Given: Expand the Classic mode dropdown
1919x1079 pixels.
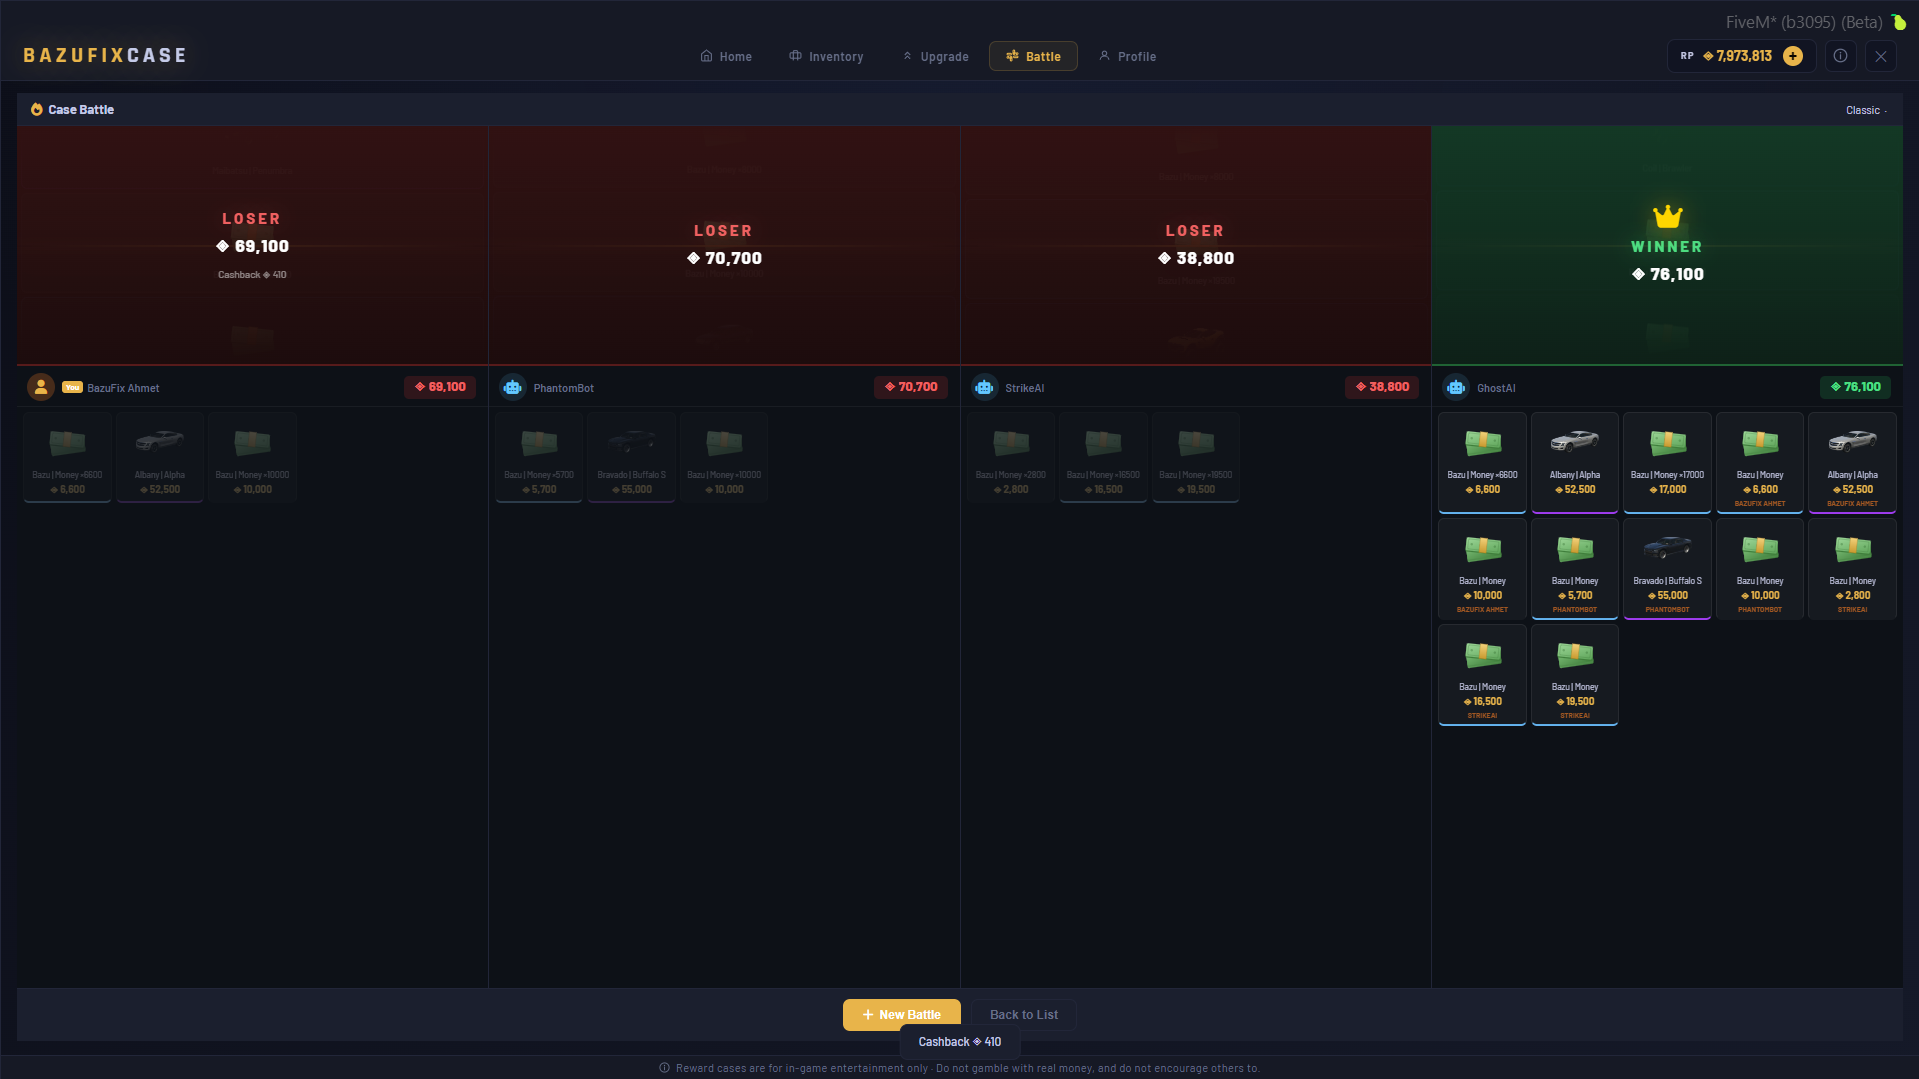Looking at the screenshot, I should coord(1866,110).
